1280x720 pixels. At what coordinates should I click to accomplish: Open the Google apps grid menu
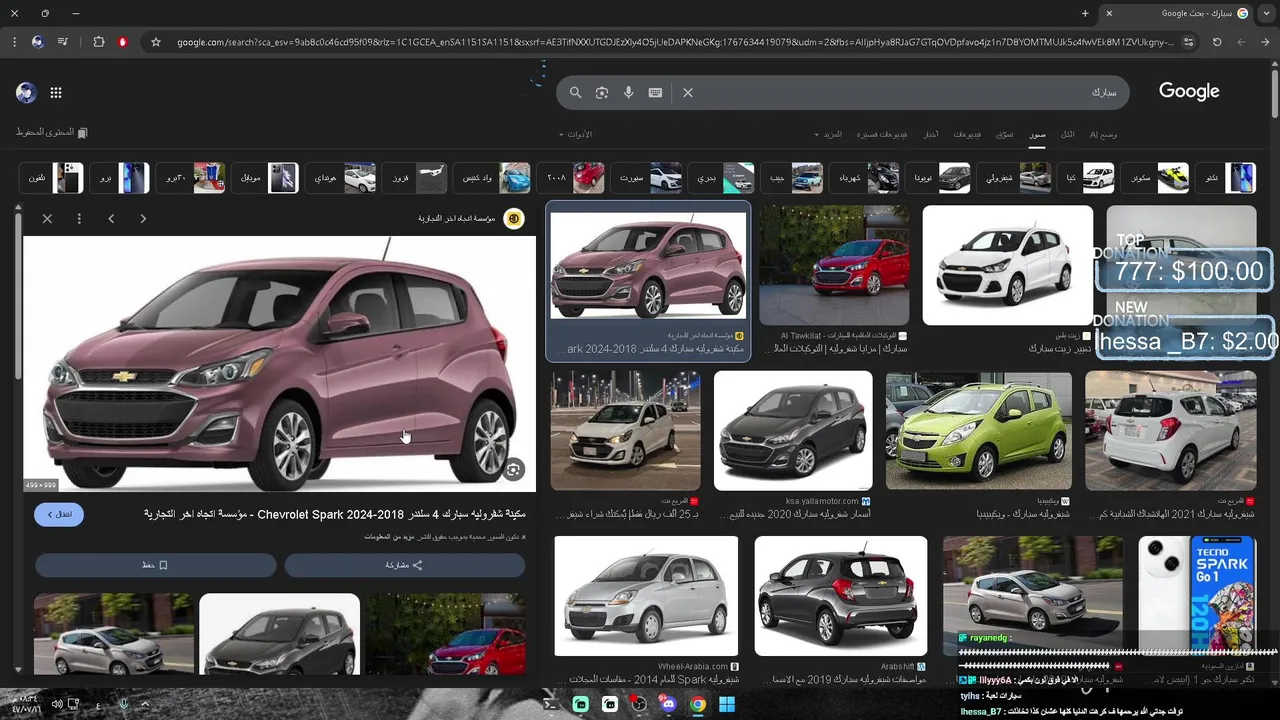pos(56,93)
